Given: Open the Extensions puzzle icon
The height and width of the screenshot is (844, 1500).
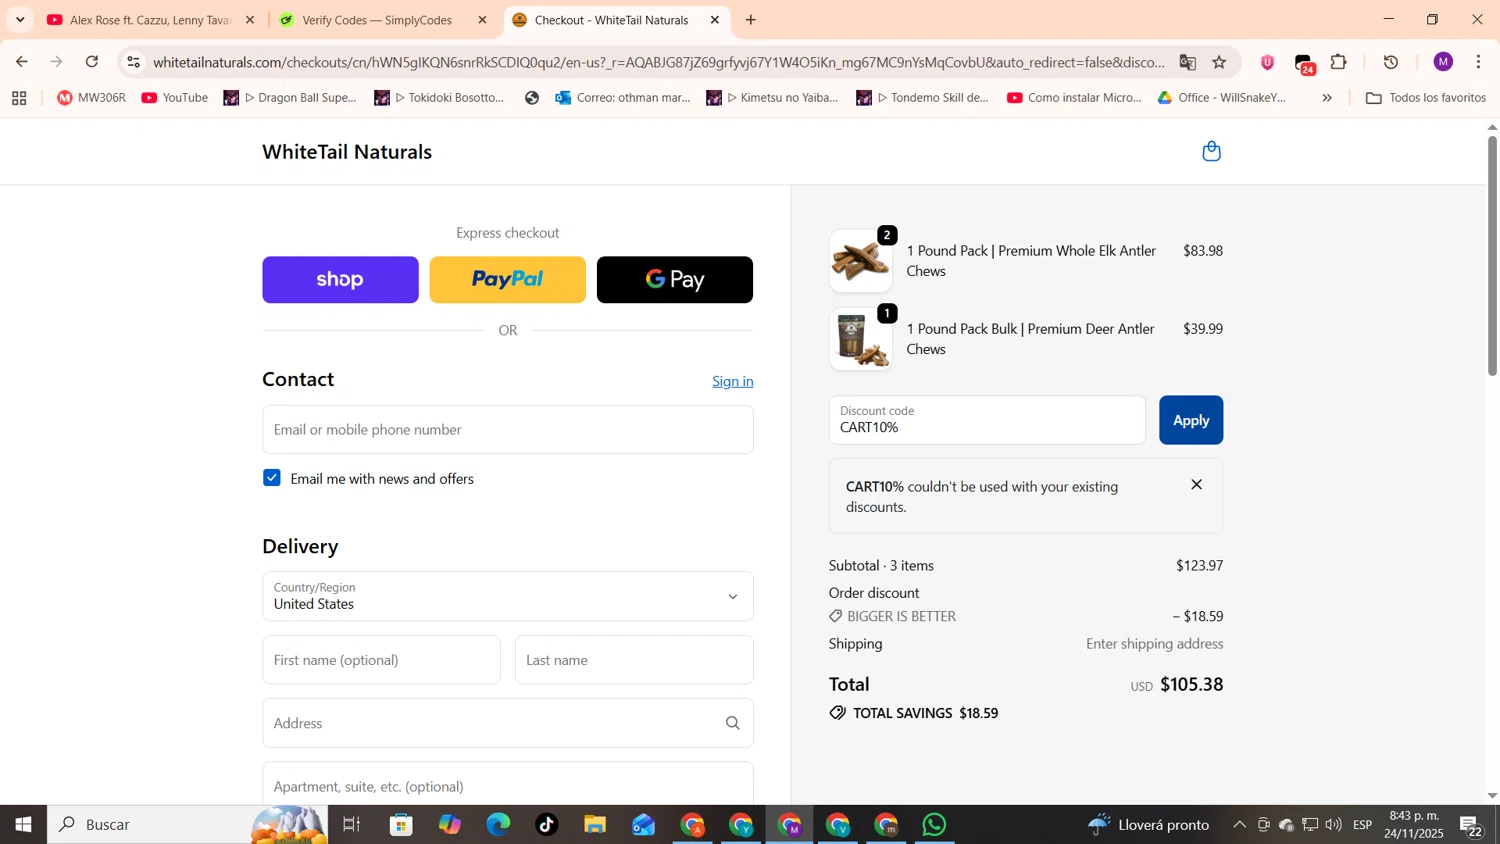Looking at the screenshot, I should 1339,62.
